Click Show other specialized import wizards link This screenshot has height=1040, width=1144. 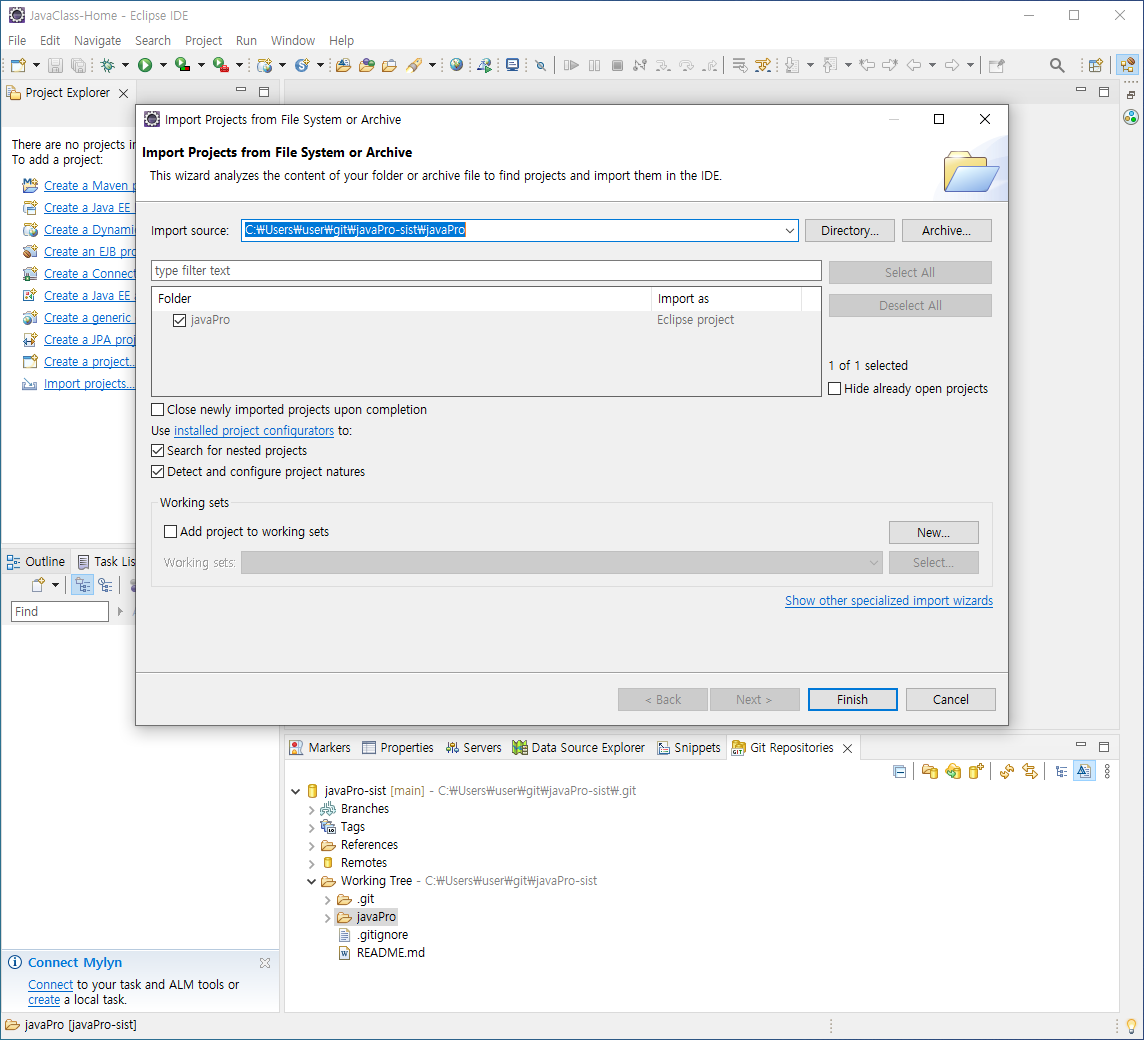(x=889, y=601)
